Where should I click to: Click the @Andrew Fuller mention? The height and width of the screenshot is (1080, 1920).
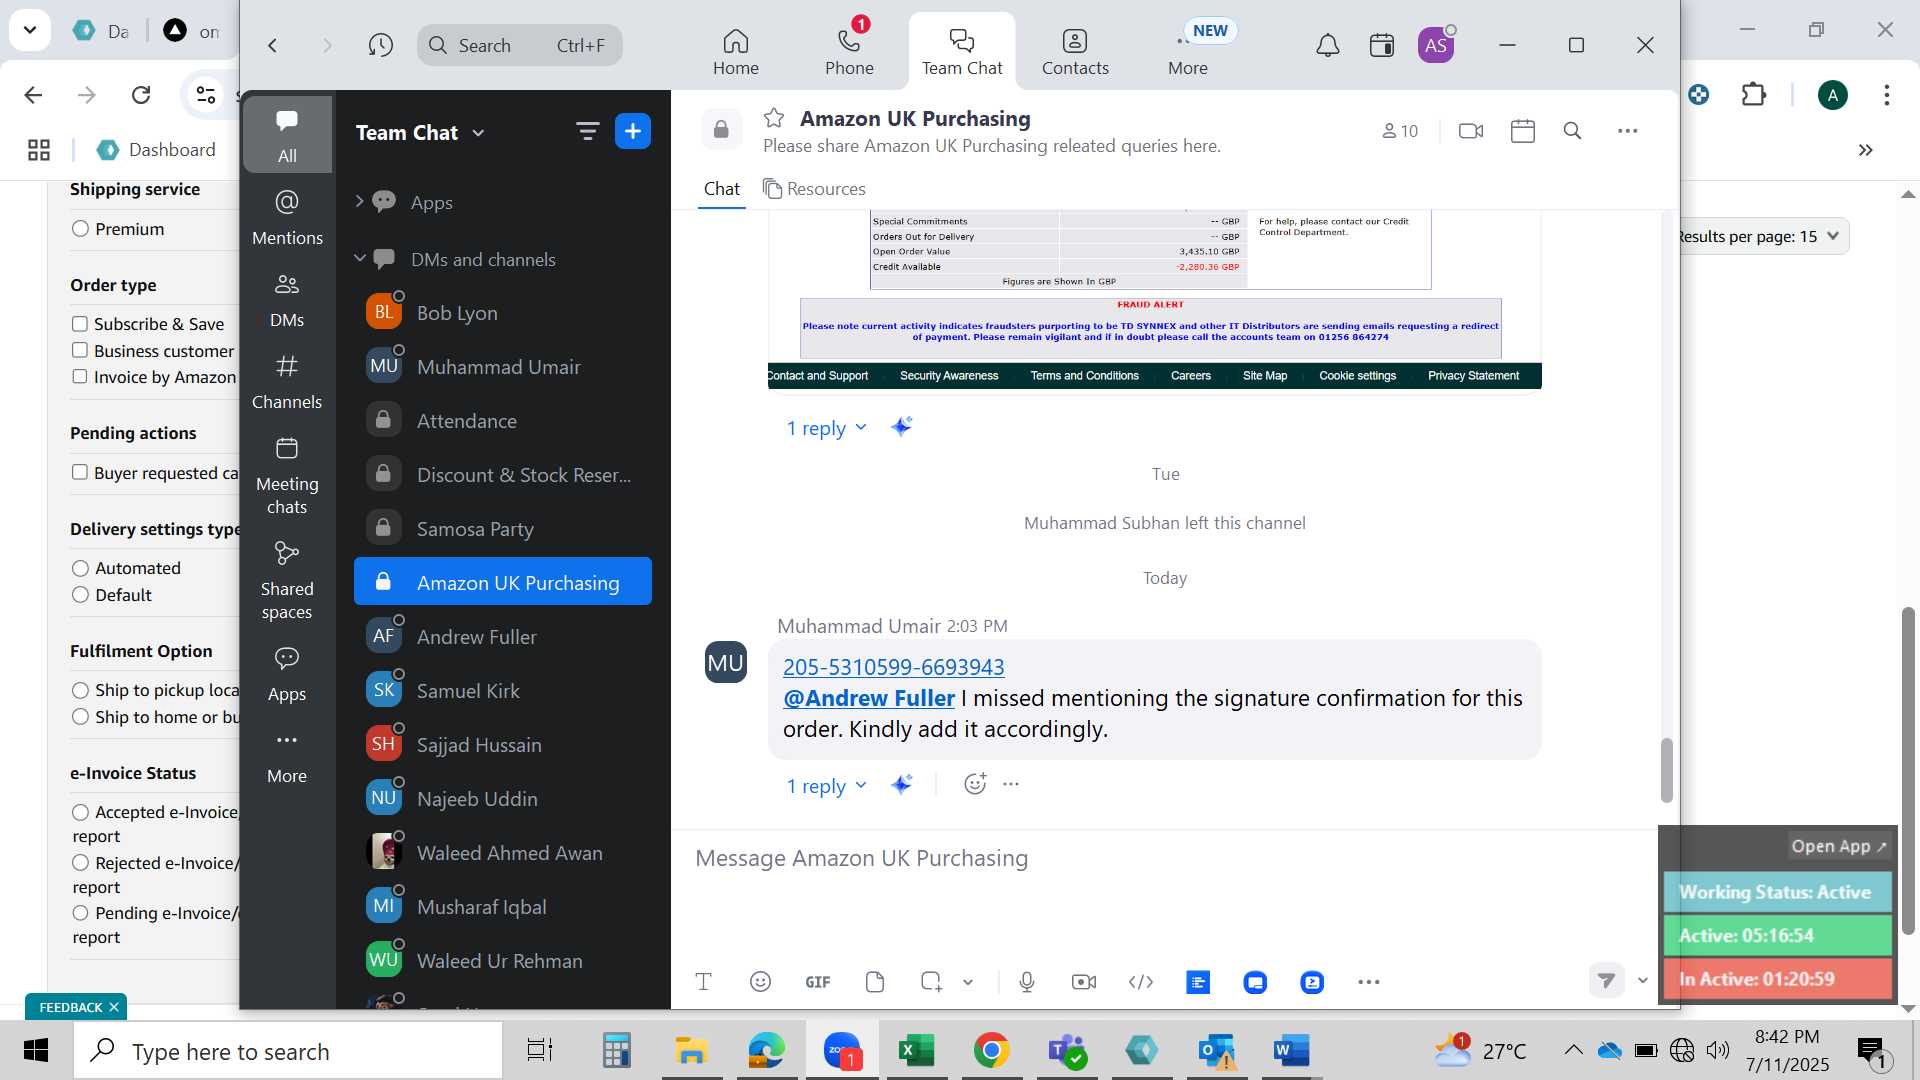(869, 698)
